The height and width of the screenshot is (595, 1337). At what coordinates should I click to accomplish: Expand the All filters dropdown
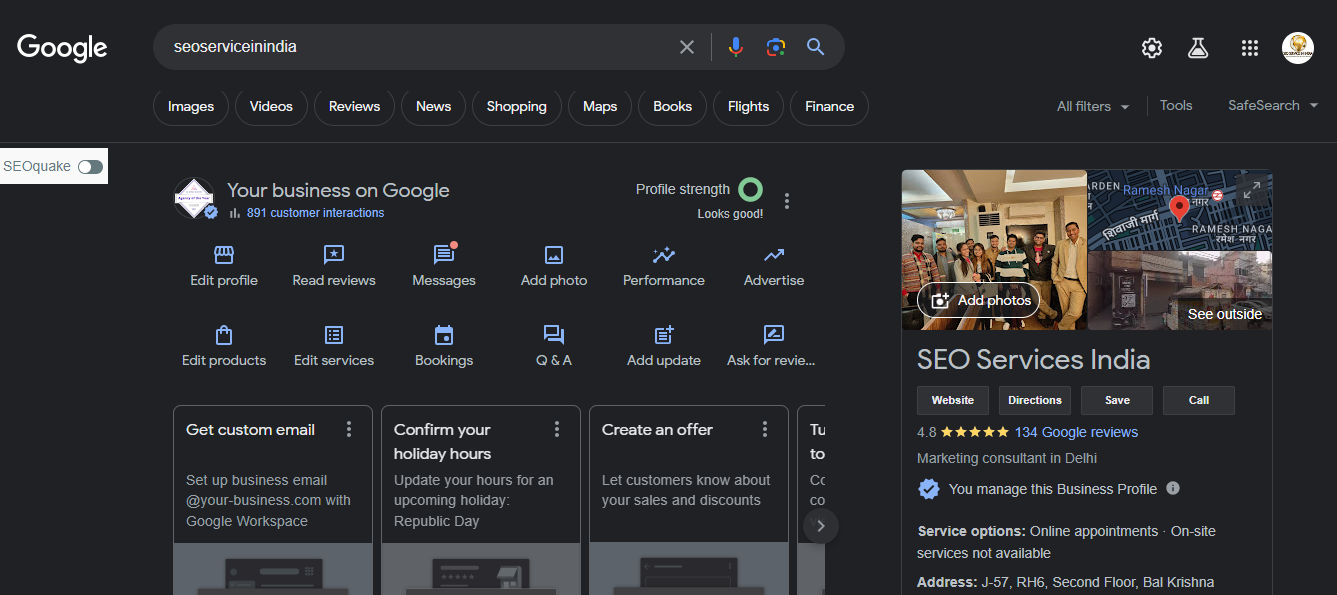tap(1093, 106)
